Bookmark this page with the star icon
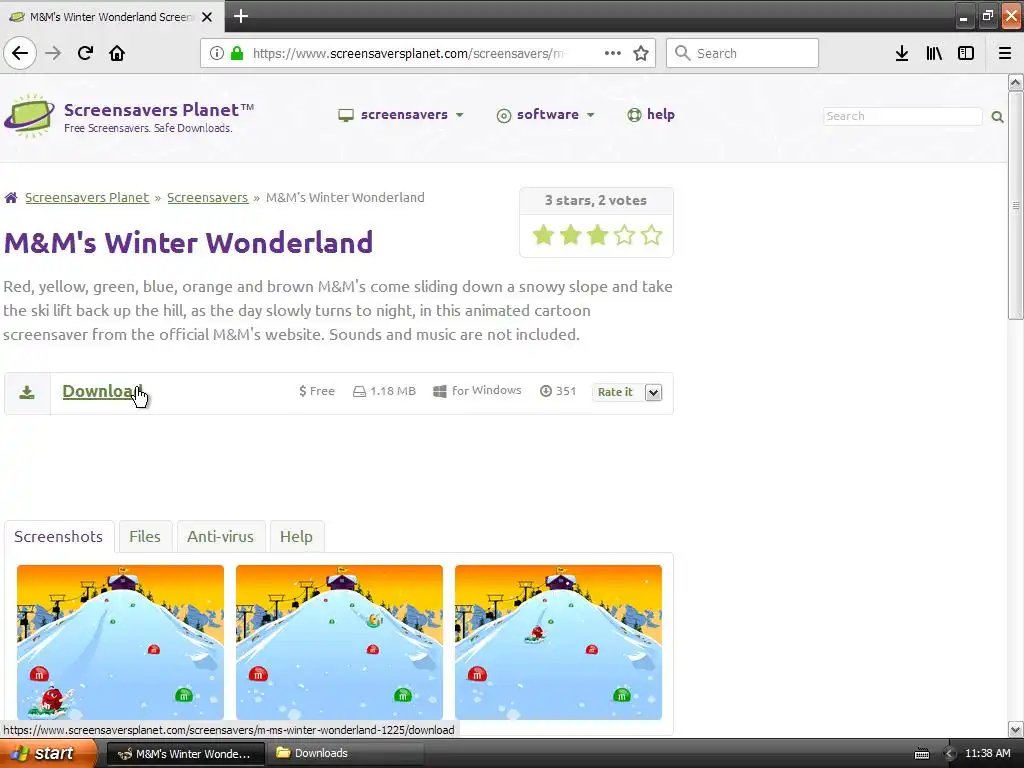Screen dimensions: 1024x768 coord(641,53)
